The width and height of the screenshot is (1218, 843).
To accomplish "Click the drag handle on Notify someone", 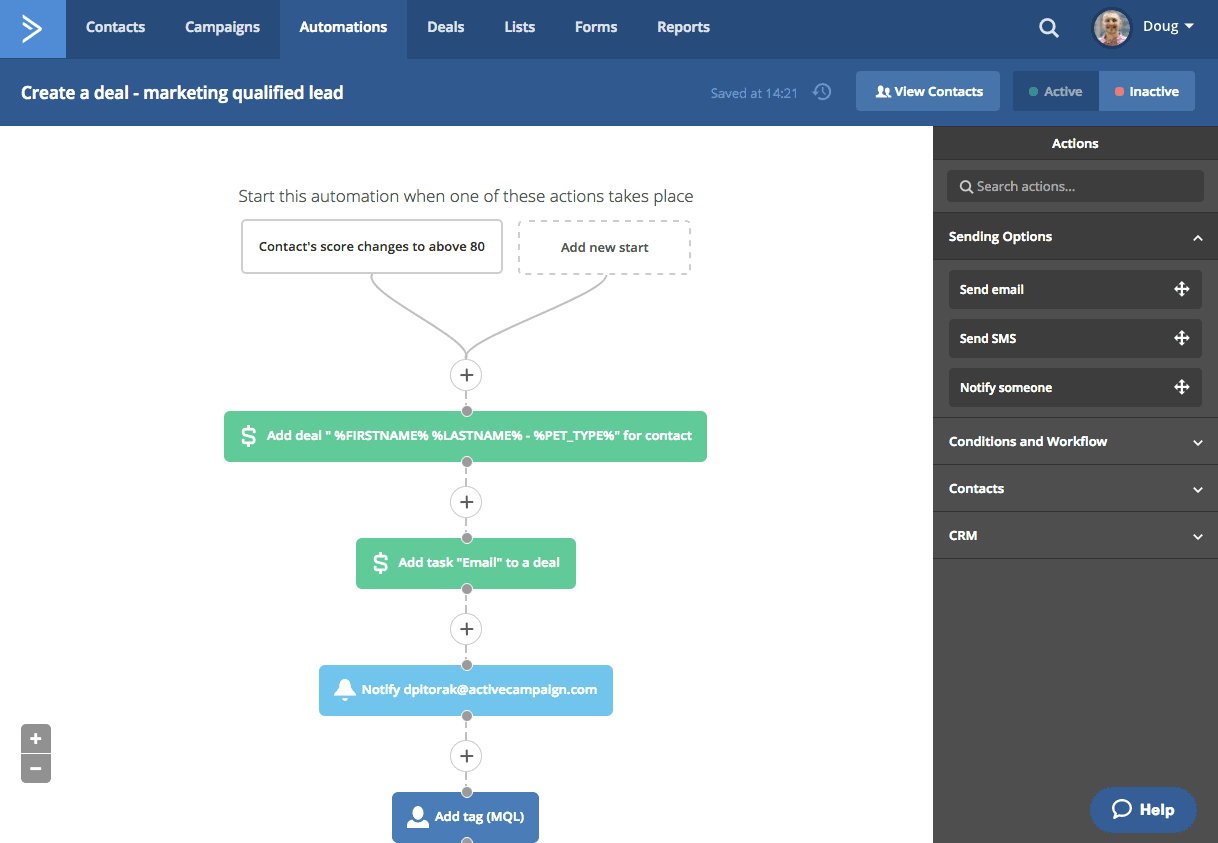I will click(x=1181, y=387).
